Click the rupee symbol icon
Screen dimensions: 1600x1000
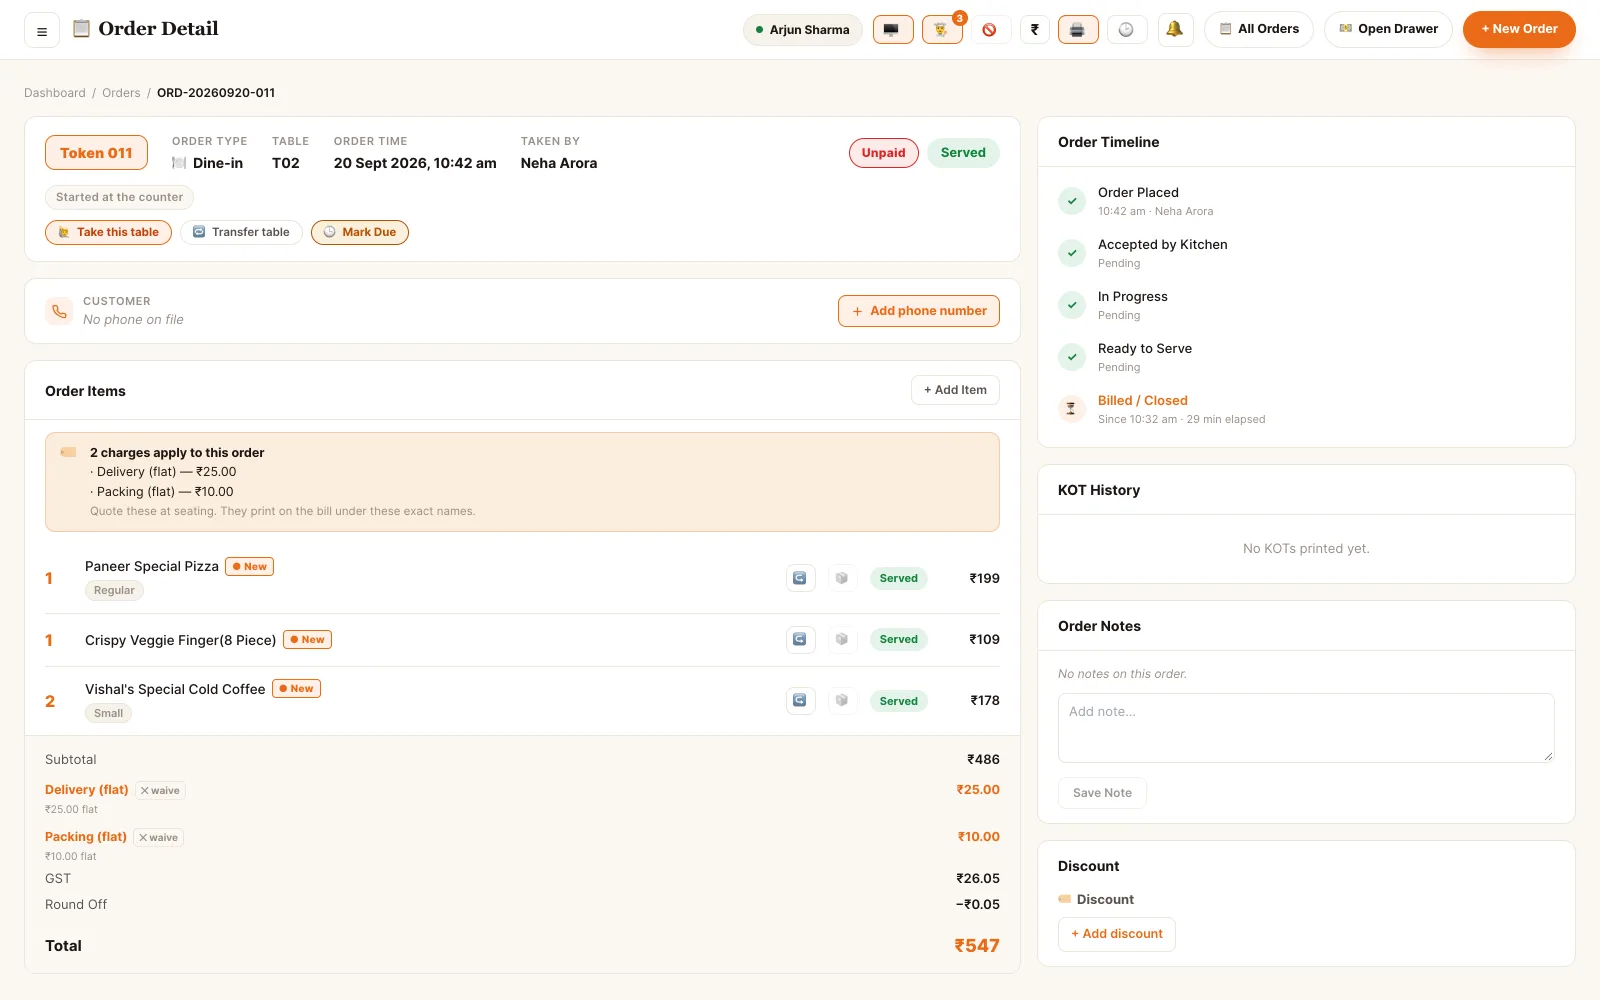point(1035,30)
